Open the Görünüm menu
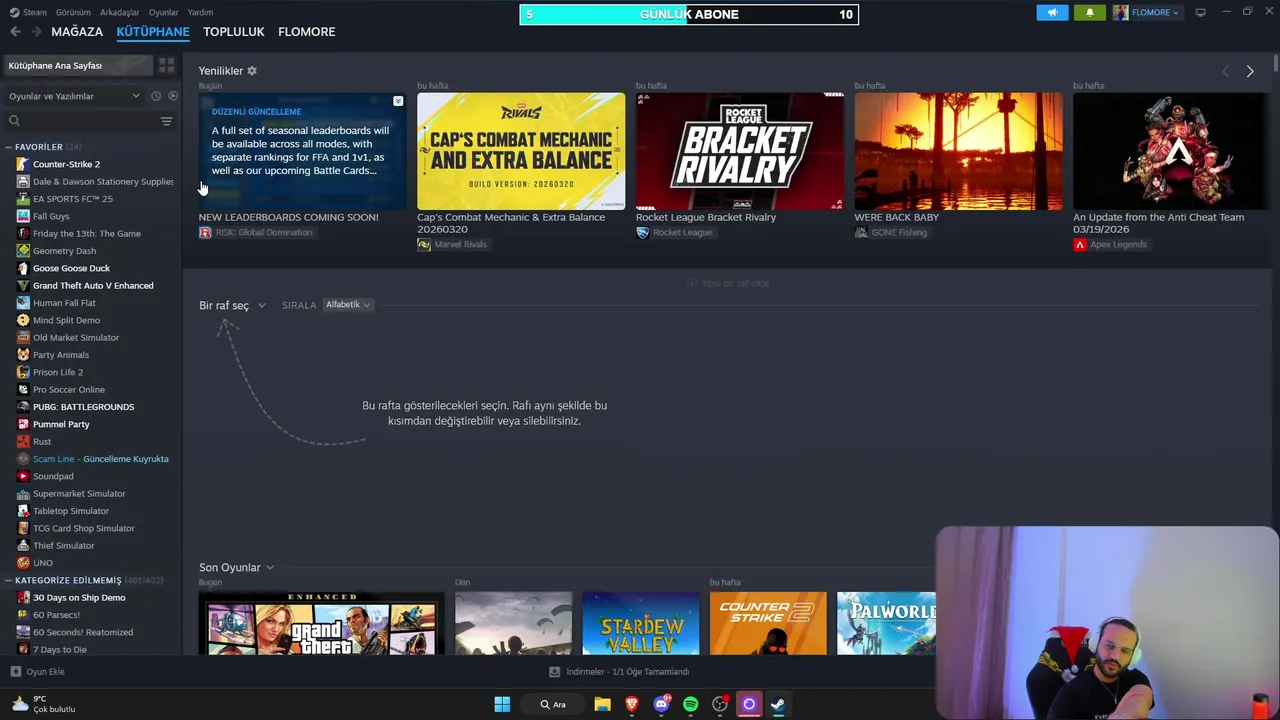The height and width of the screenshot is (720, 1280). (73, 12)
